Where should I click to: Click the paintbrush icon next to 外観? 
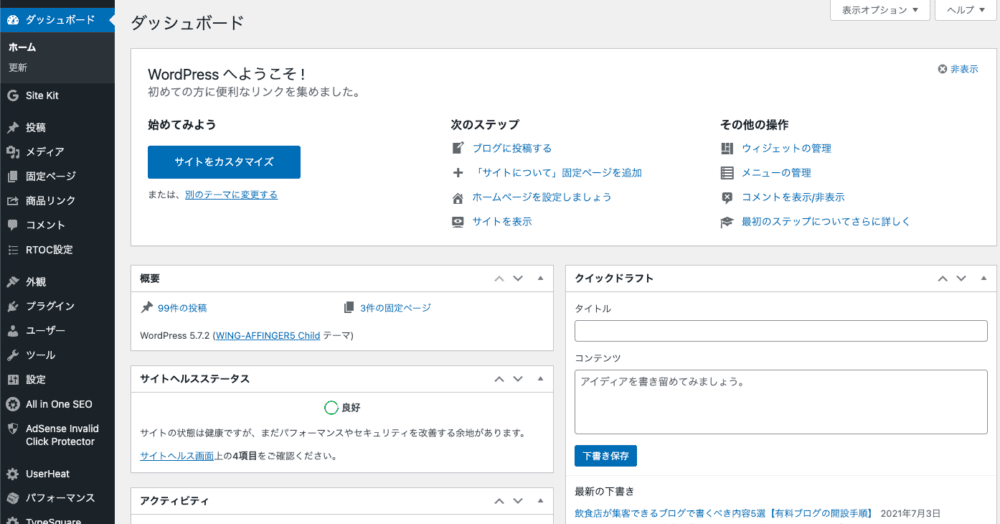[13, 282]
